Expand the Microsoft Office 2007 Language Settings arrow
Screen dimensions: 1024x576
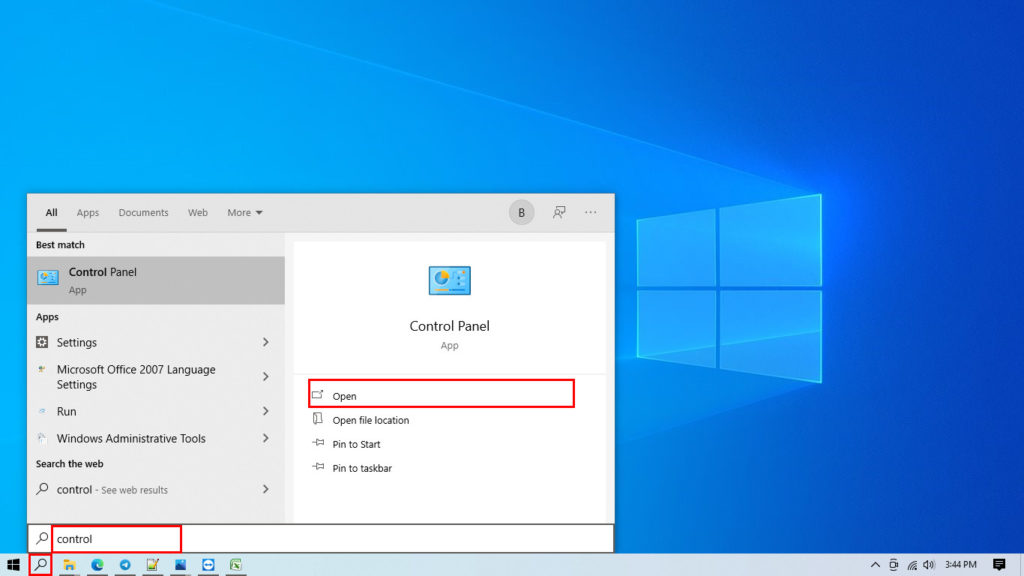[266, 377]
